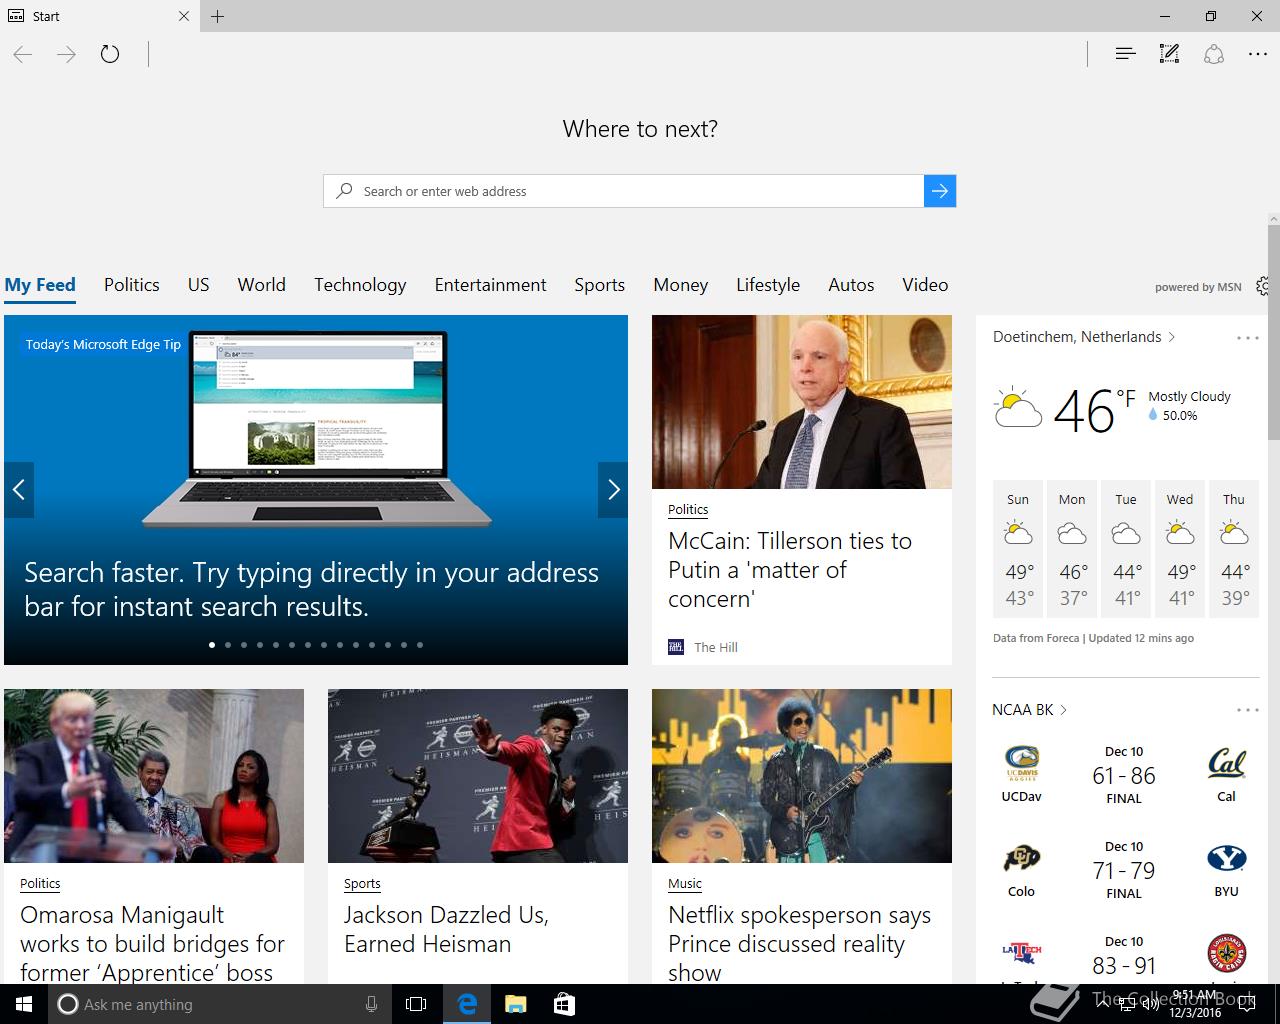Select the My Feed tab
Image resolution: width=1280 pixels, height=1024 pixels.
(x=40, y=285)
